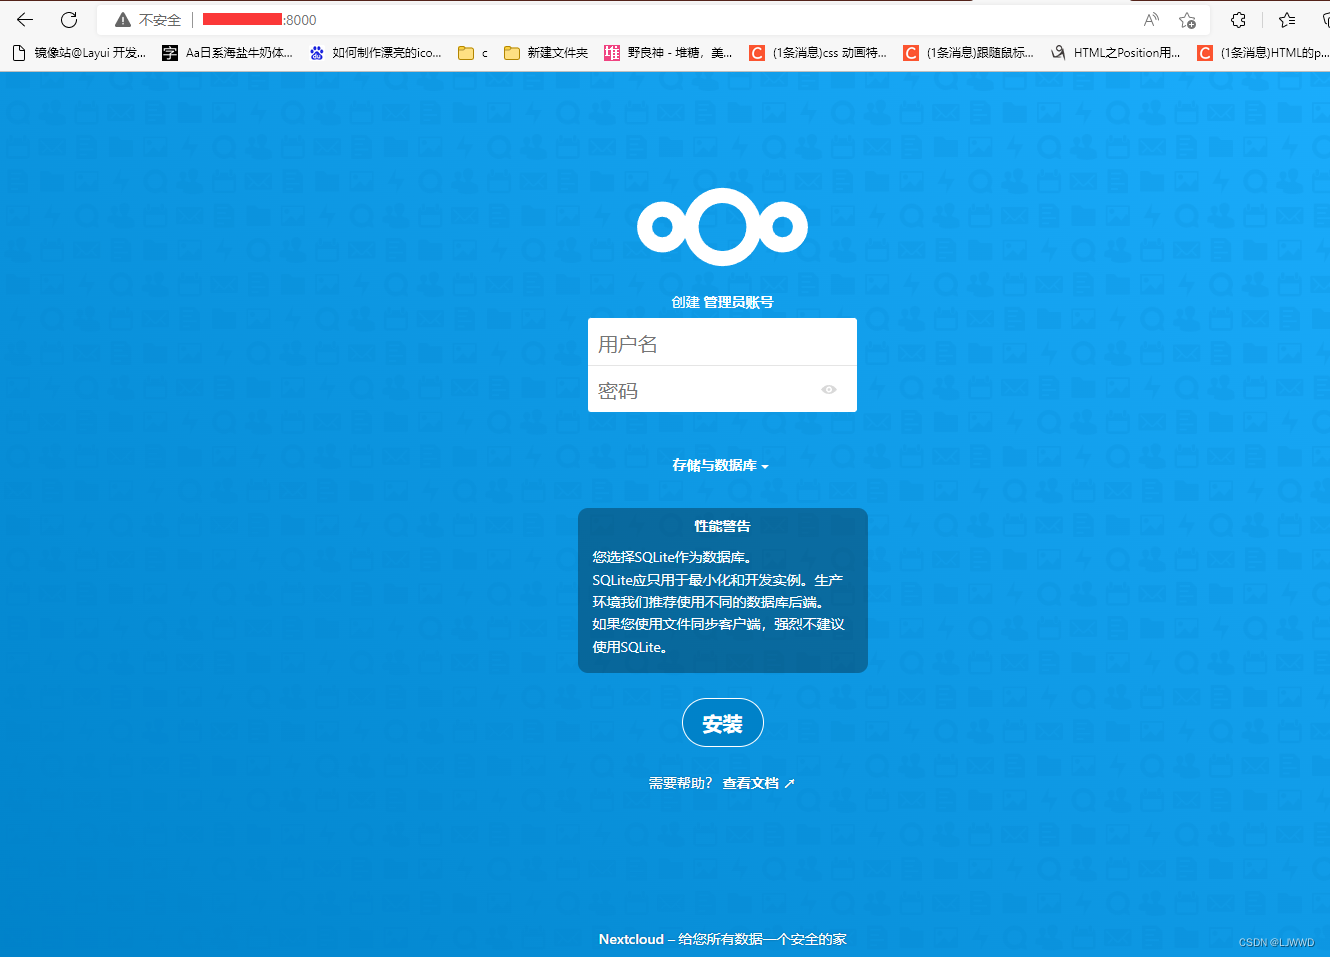Open the 查看文档 documentation link
1330x957 pixels.
coord(758,783)
